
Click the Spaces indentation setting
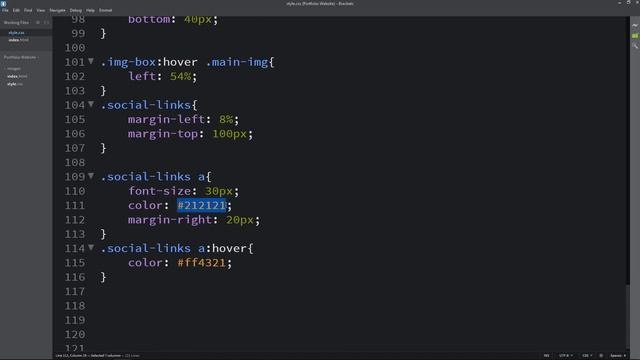[x=618, y=356]
